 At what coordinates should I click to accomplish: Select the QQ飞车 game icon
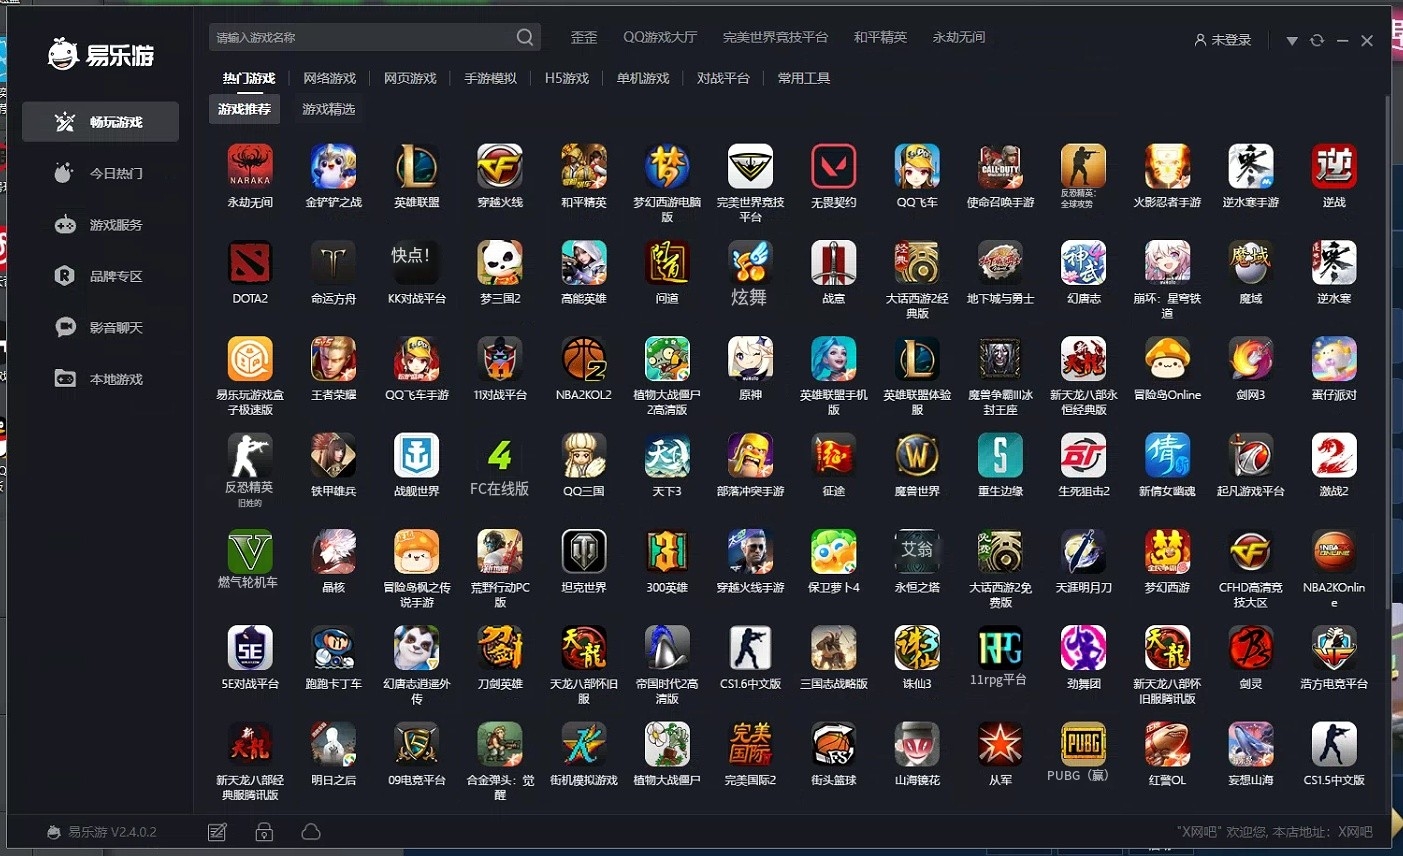click(x=917, y=167)
